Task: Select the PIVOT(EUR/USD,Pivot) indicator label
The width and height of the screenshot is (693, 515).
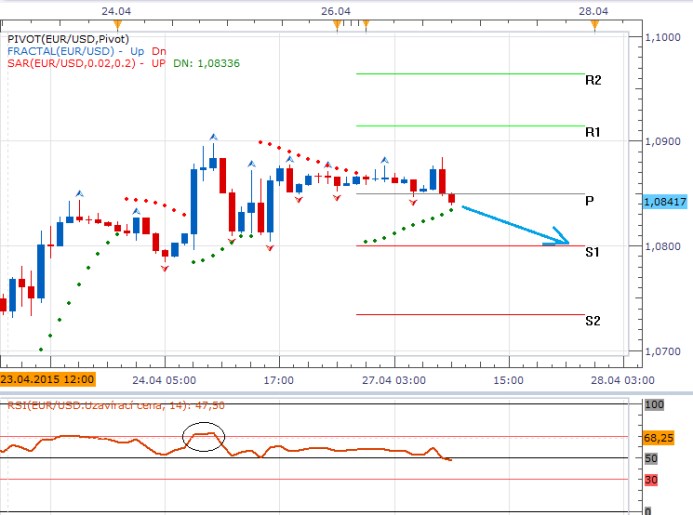Action: (68, 39)
